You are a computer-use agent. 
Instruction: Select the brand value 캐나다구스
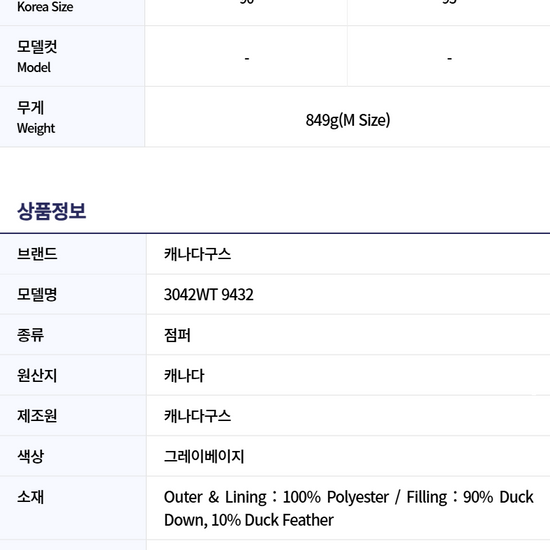pyautogui.click(x=197, y=254)
